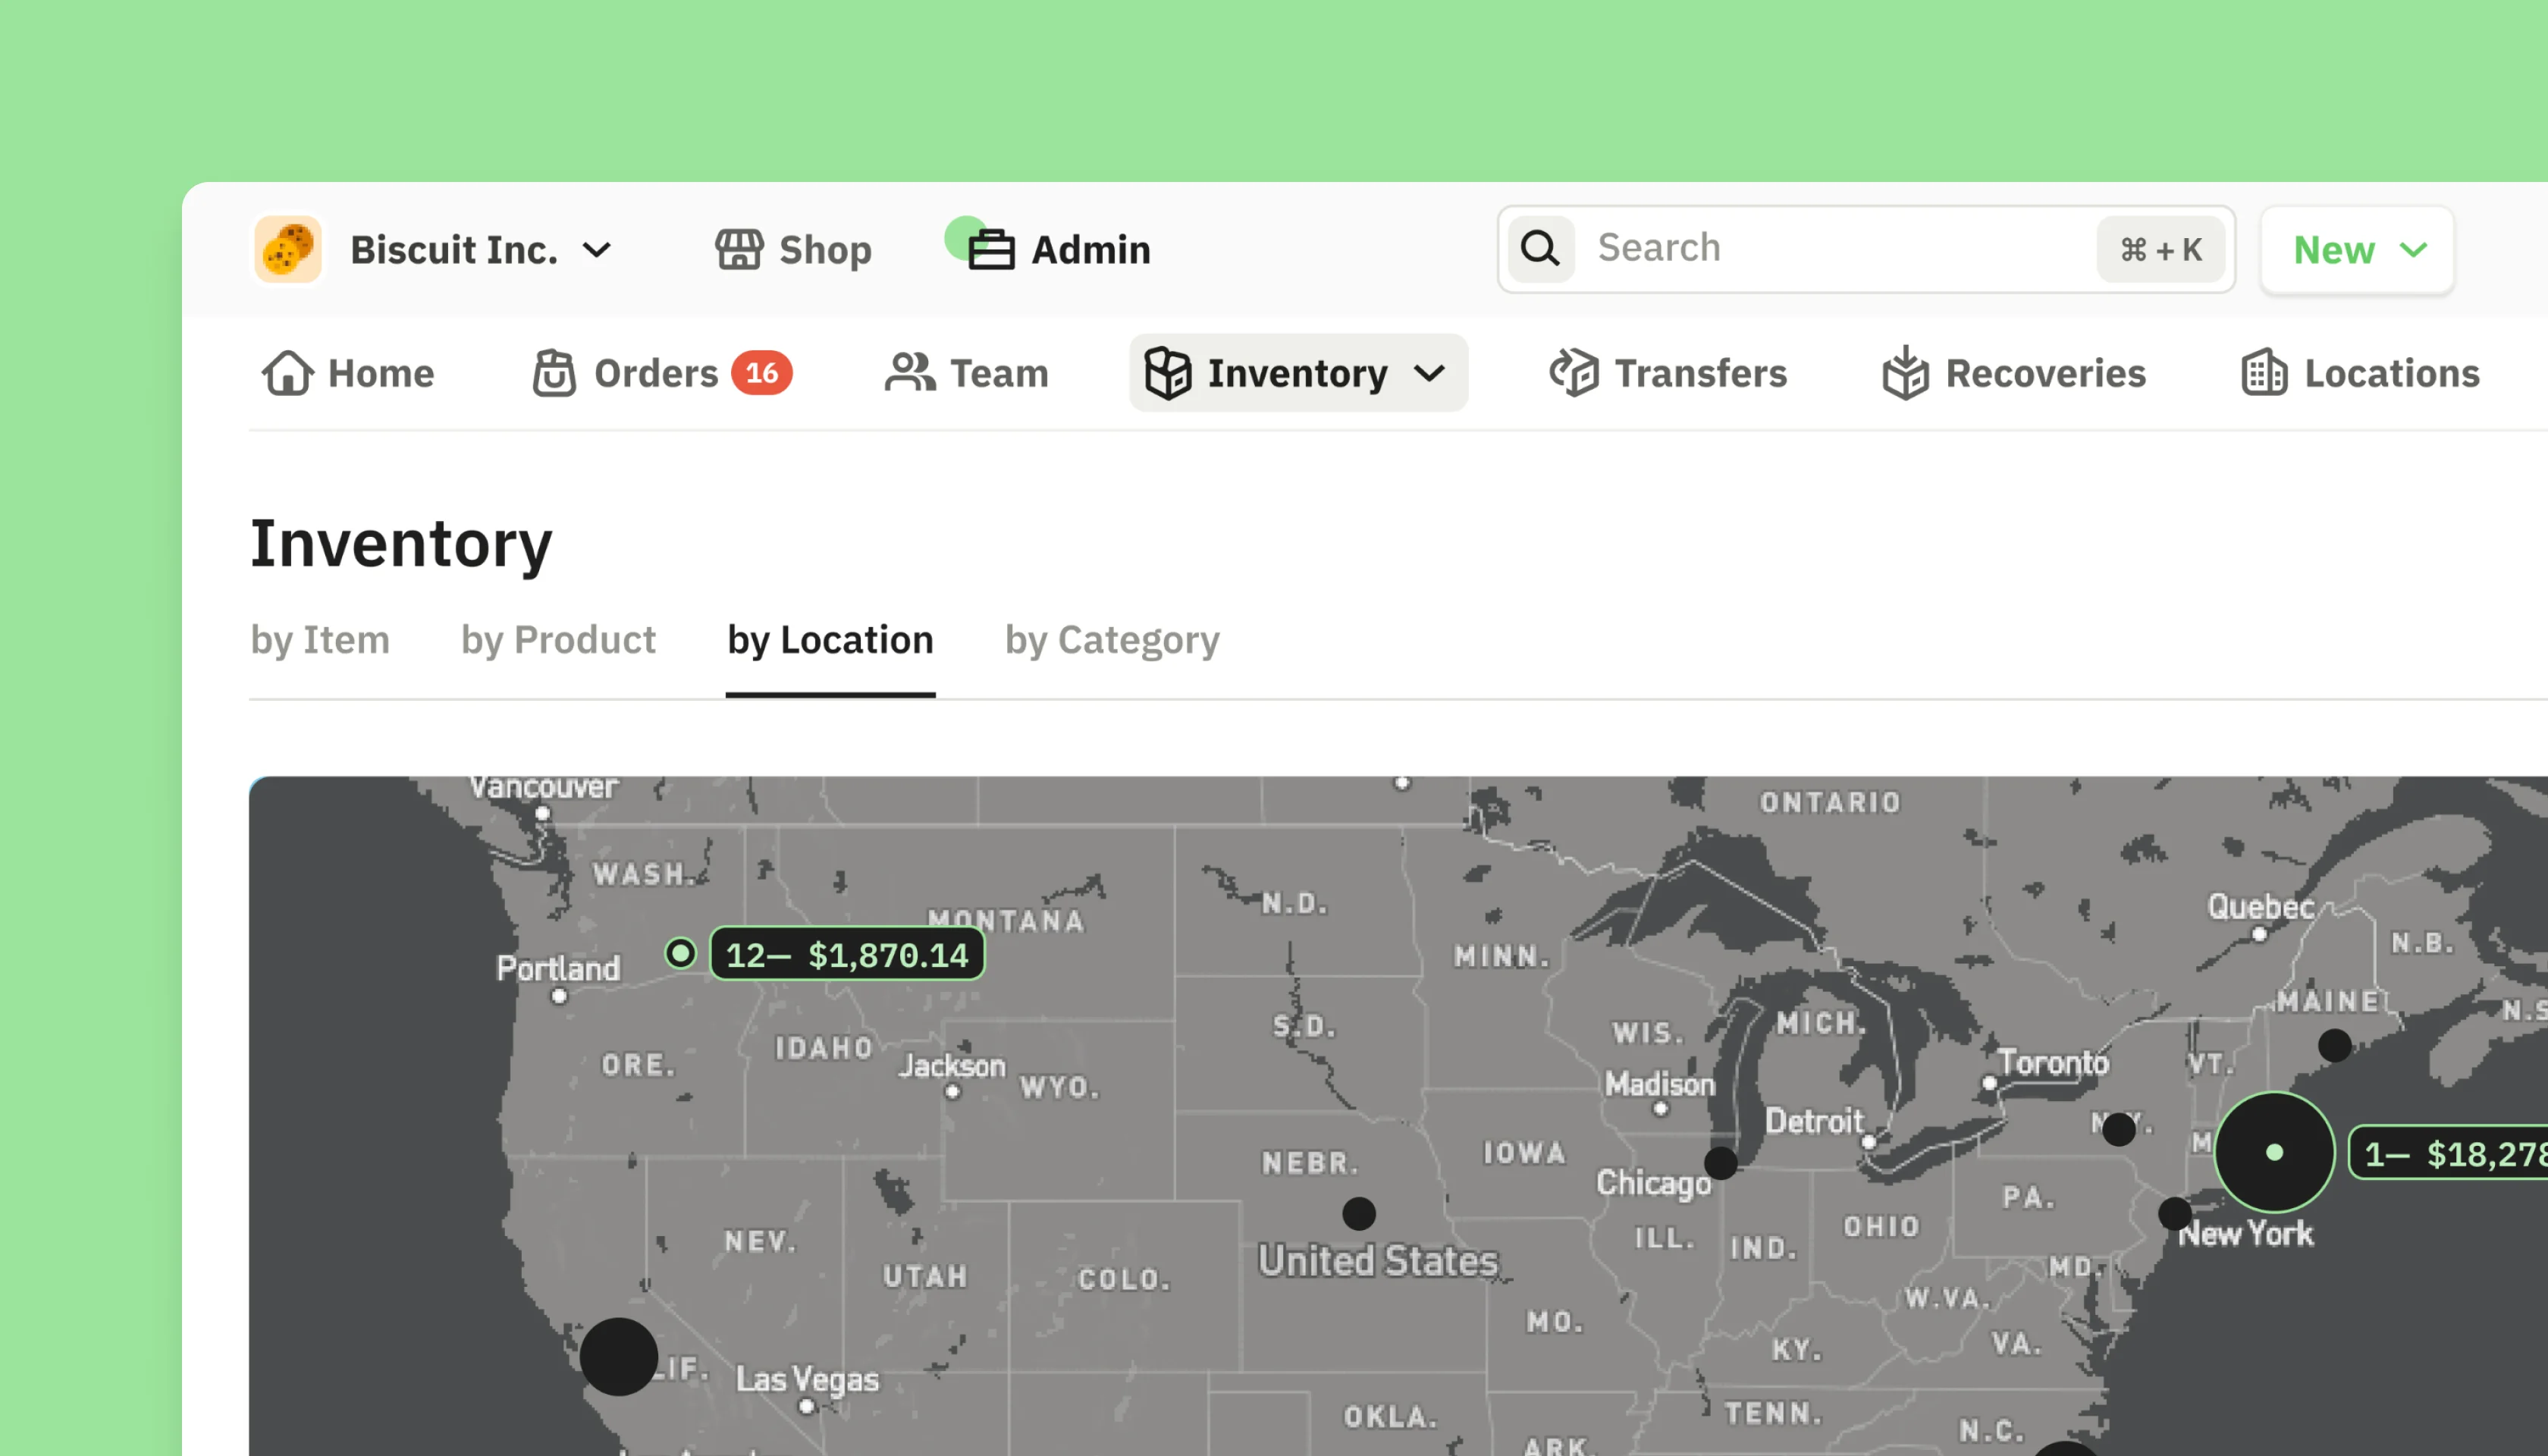Image resolution: width=2548 pixels, height=1456 pixels.
Task: Click the Orders shopping bag icon
Action: click(554, 373)
